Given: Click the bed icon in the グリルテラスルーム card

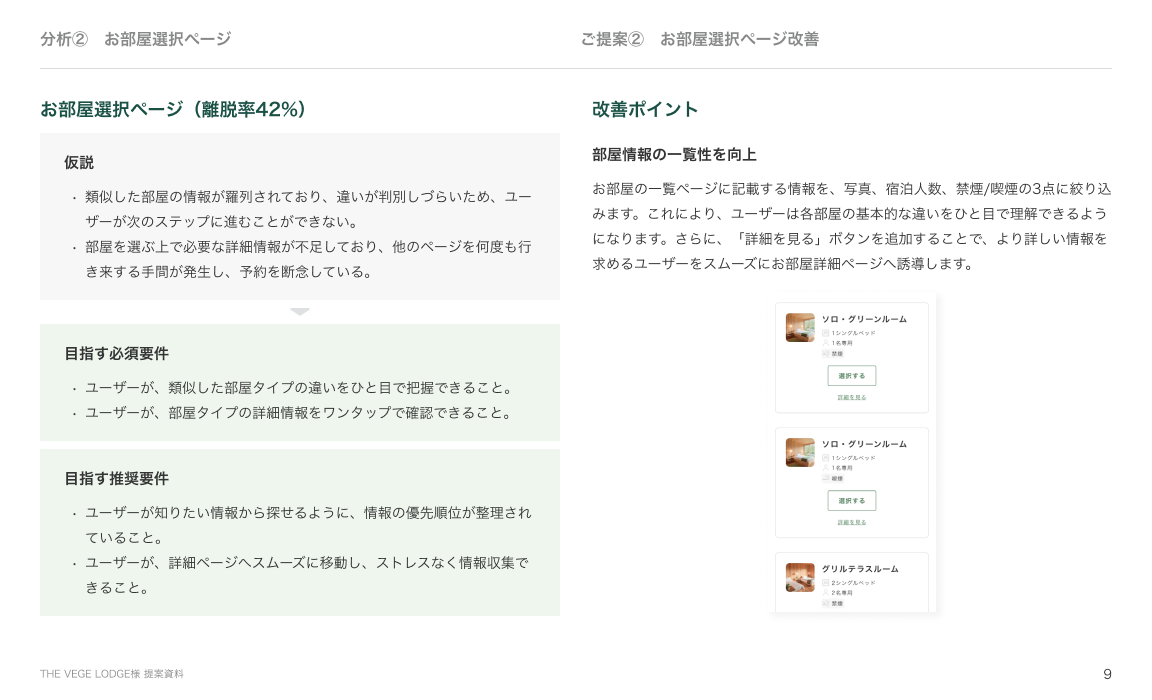Looking at the screenshot, I should click(x=826, y=582).
